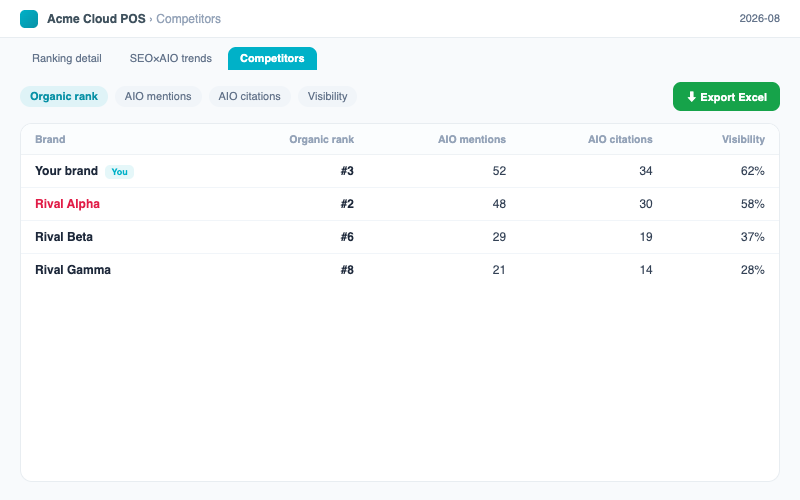Click Rival Beta's 29 mentions value

point(499,237)
